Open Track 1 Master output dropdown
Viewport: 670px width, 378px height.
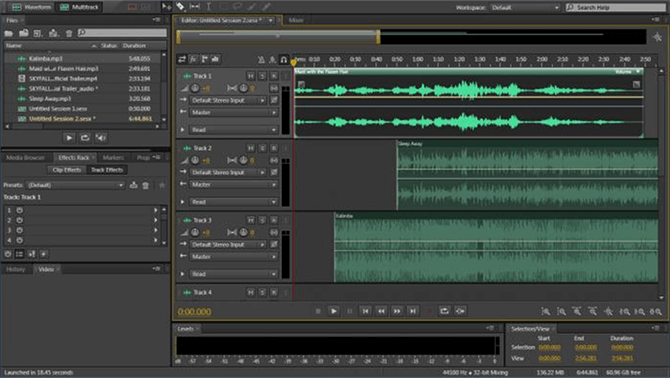[x=233, y=112]
